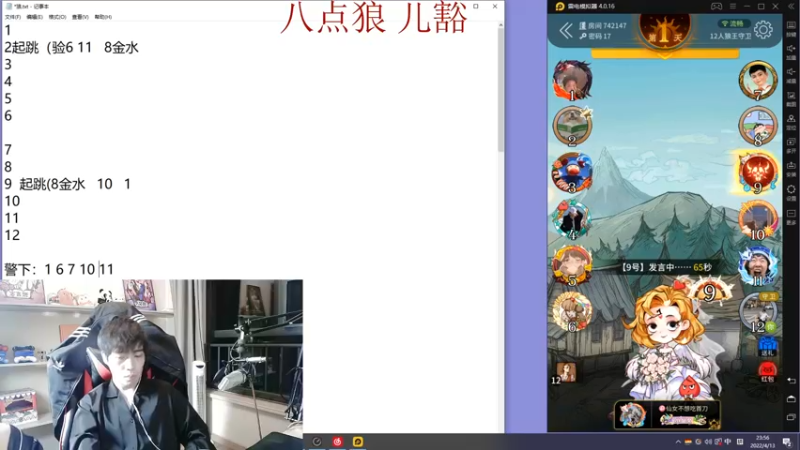Click the 【9号】发言中 timer bar

[665, 267]
